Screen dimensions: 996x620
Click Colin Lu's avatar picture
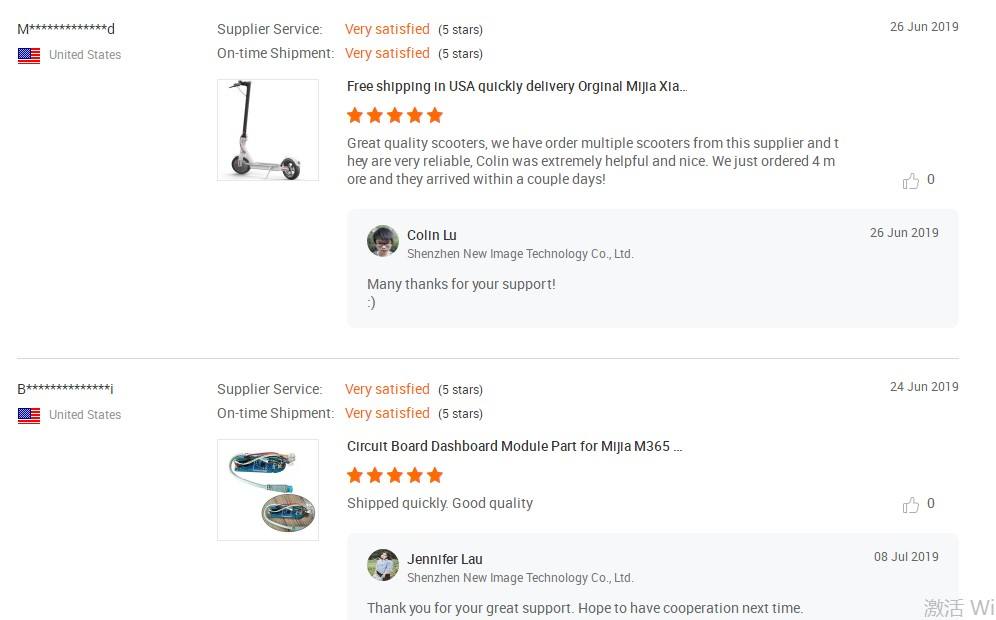pyautogui.click(x=383, y=241)
